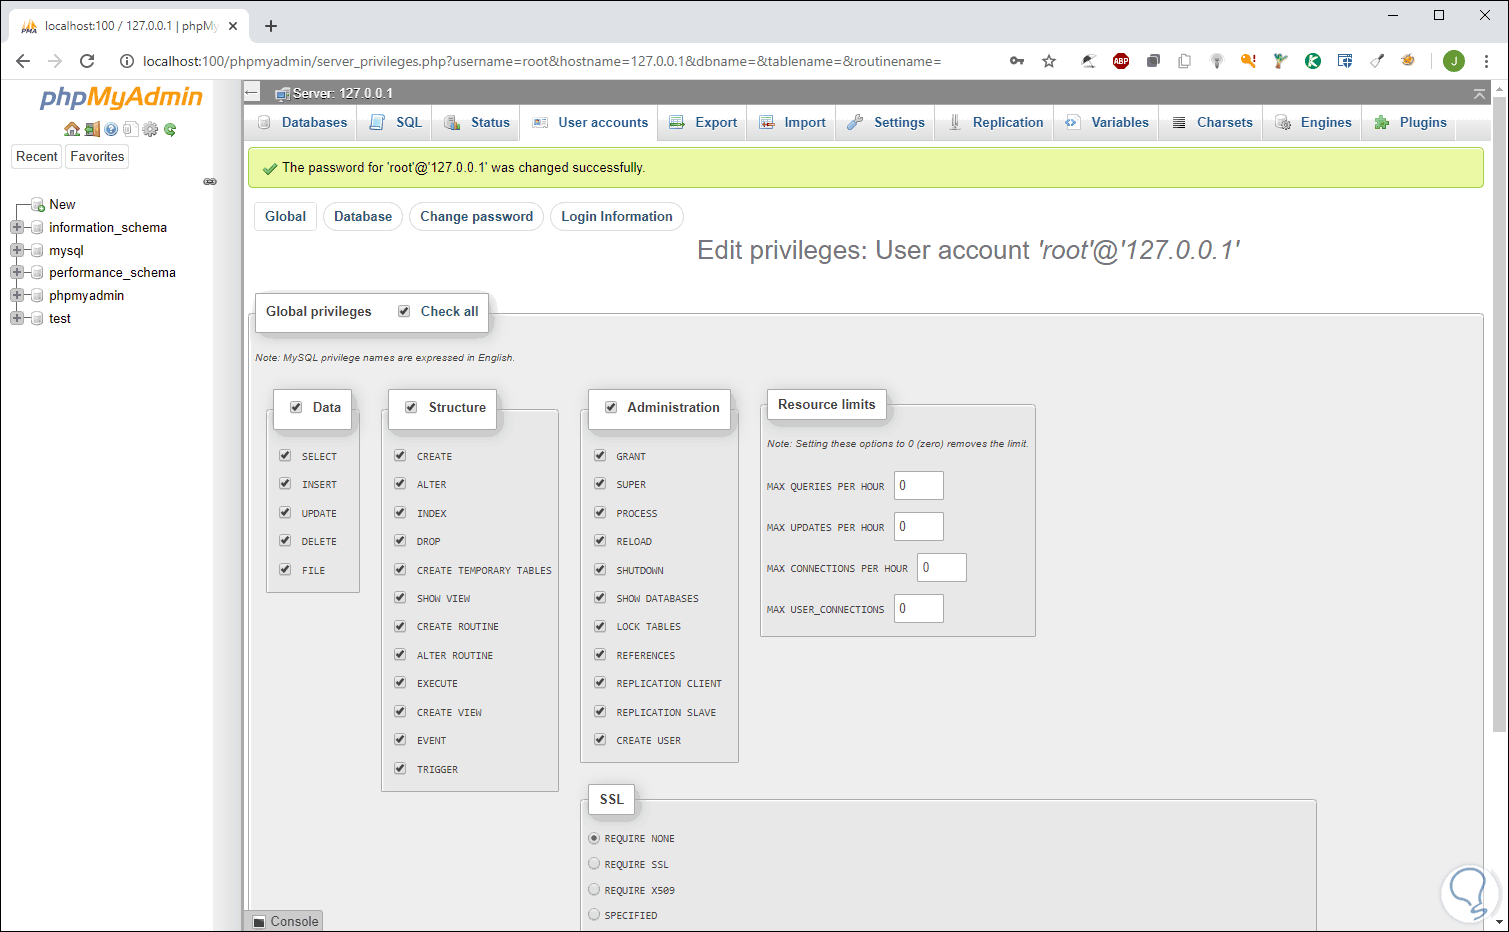Show Recent tables list
This screenshot has width=1509, height=932.
pos(37,156)
